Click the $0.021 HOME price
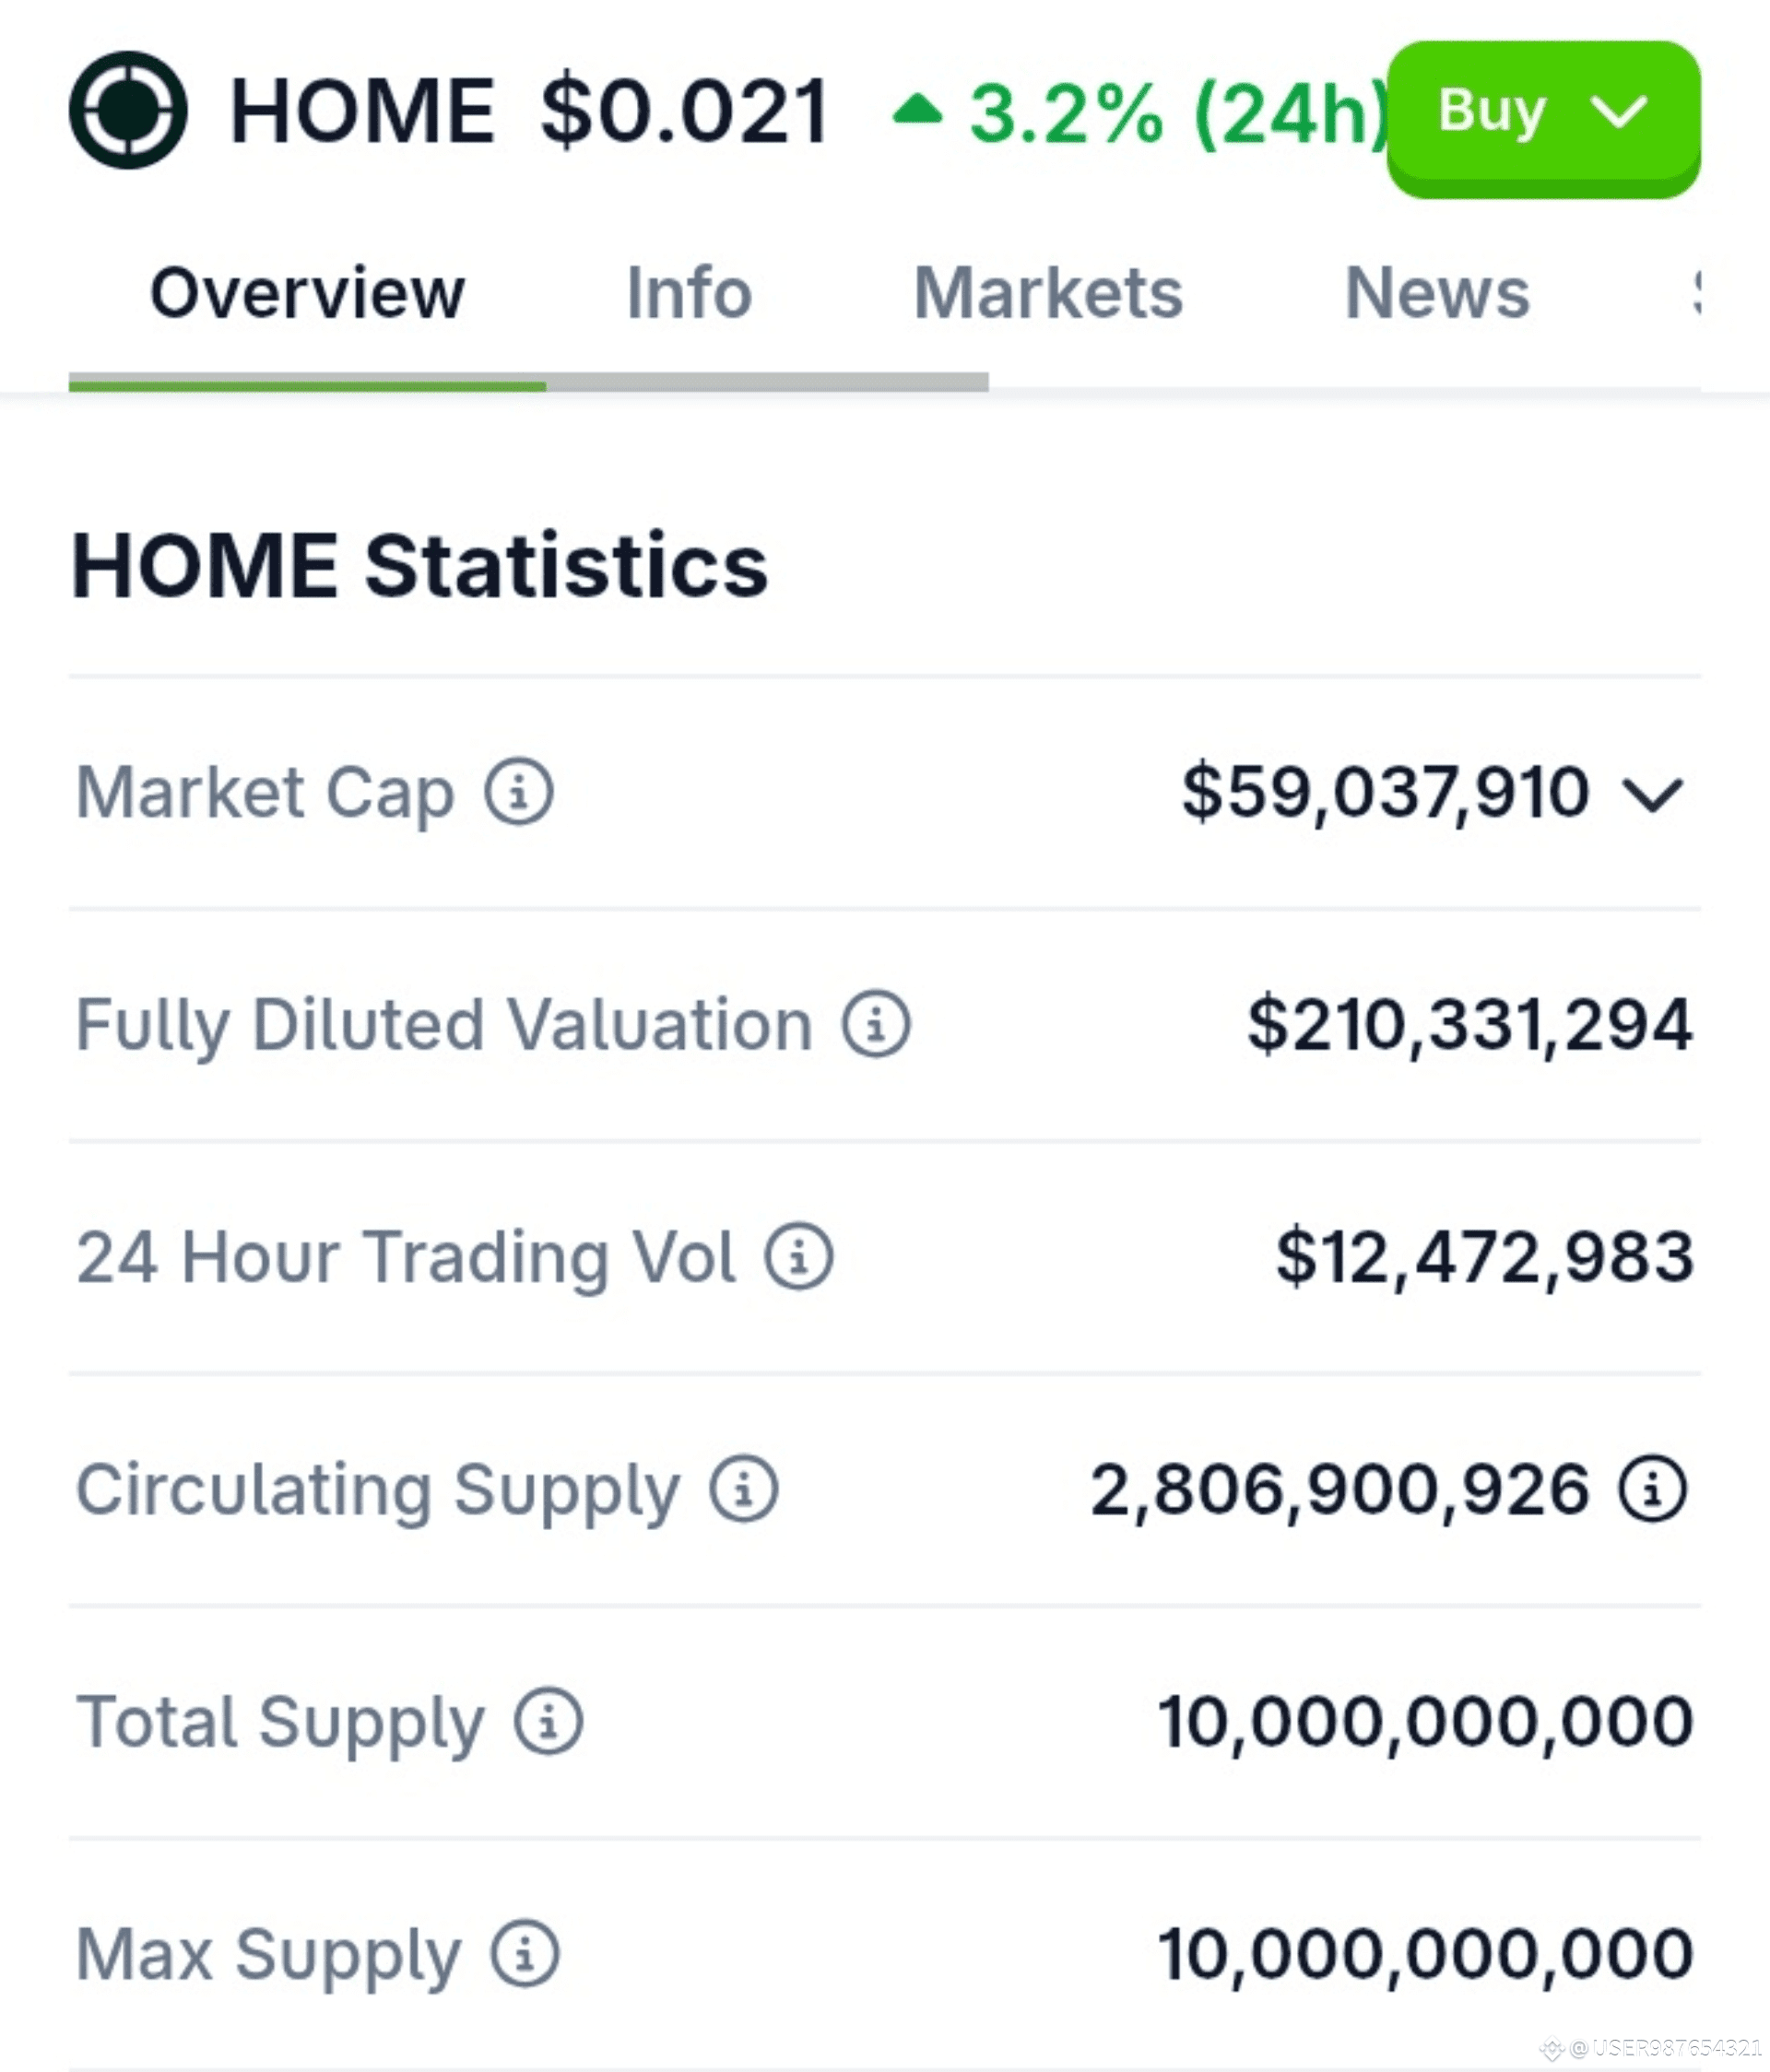 click(685, 111)
